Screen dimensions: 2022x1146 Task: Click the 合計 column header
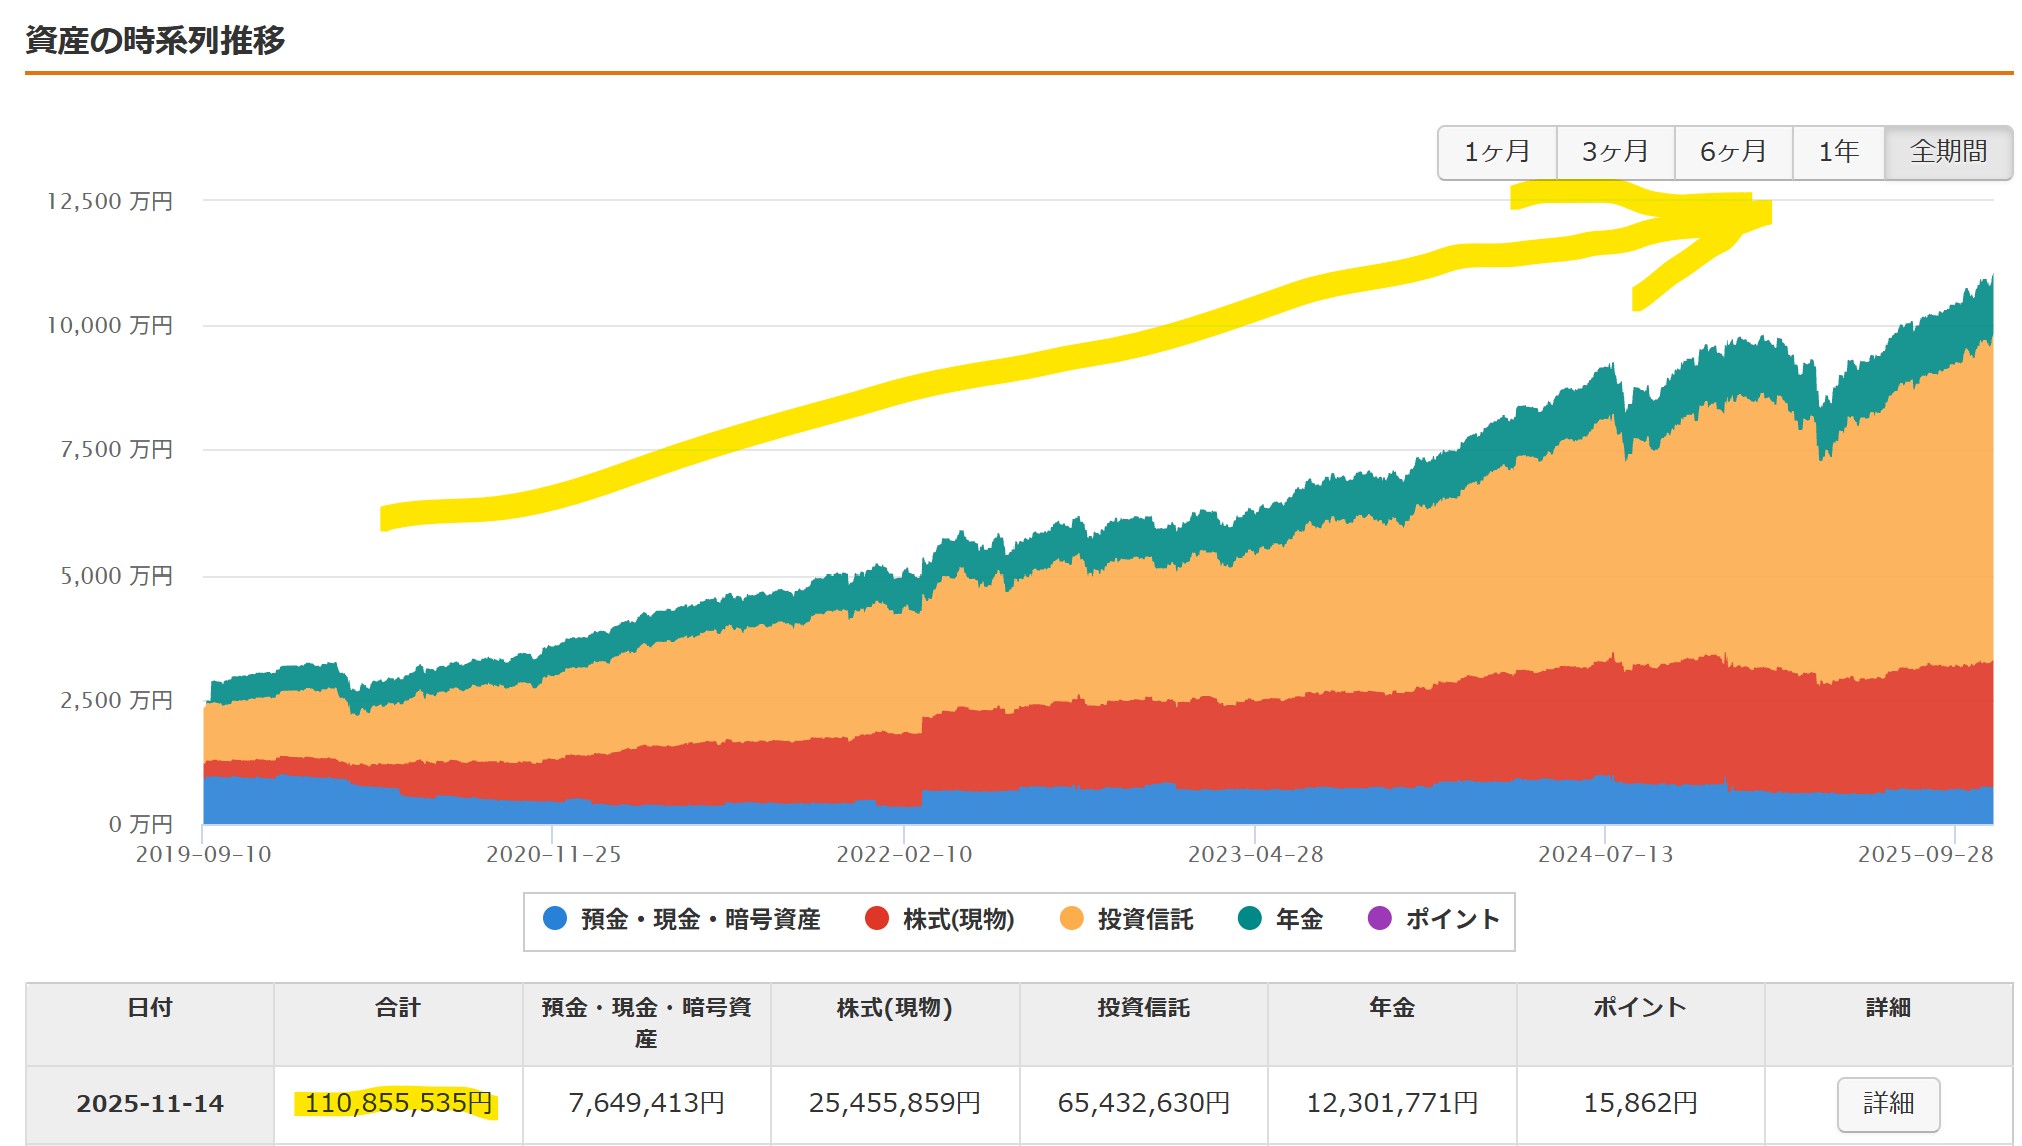coord(398,1008)
